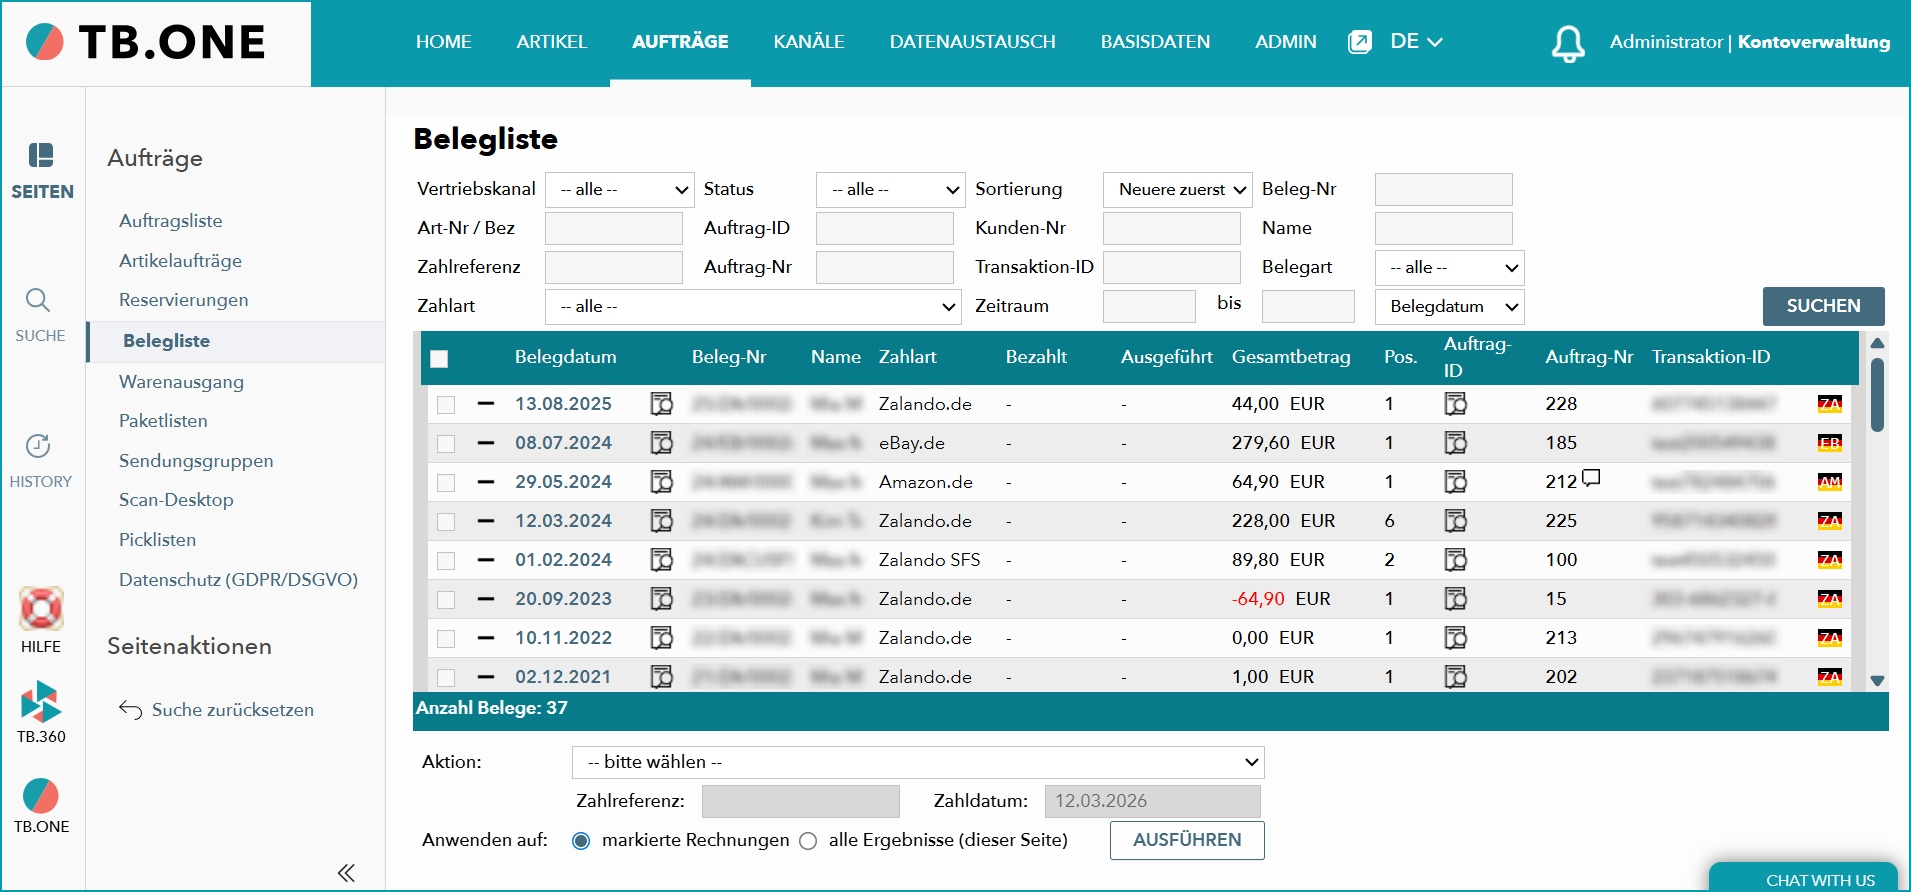Open the Belegart dropdown

pos(1450,268)
